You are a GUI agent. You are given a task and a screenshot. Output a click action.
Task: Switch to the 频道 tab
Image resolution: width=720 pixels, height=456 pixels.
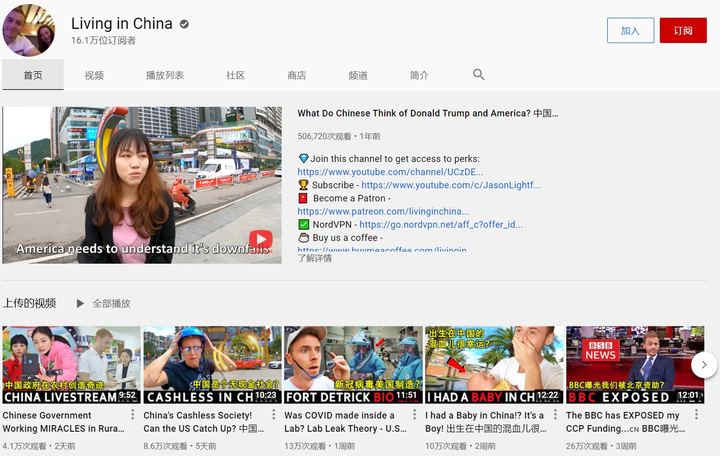(358, 75)
